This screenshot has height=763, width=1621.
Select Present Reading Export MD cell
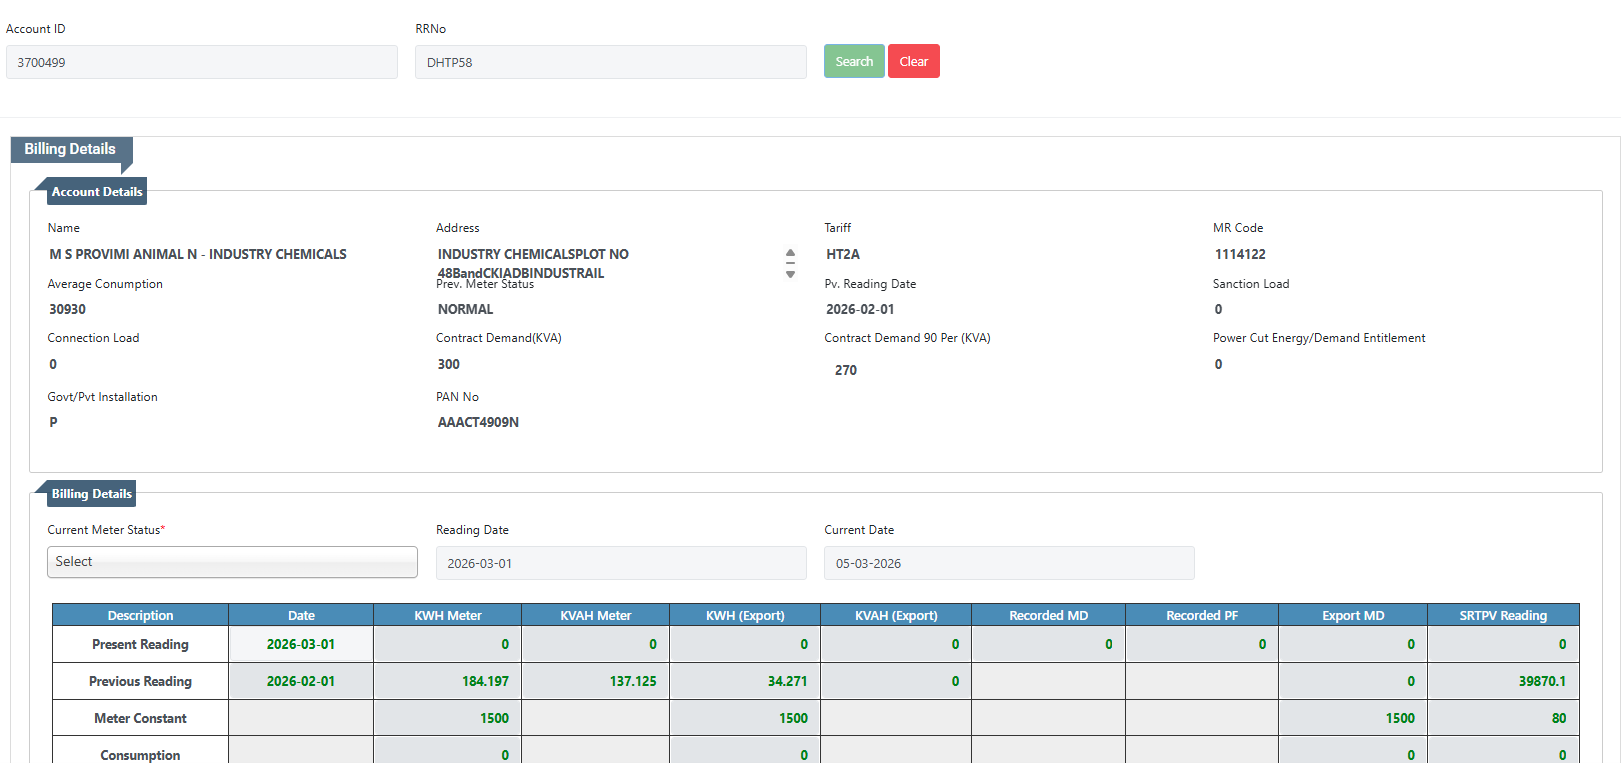(1352, 645)
